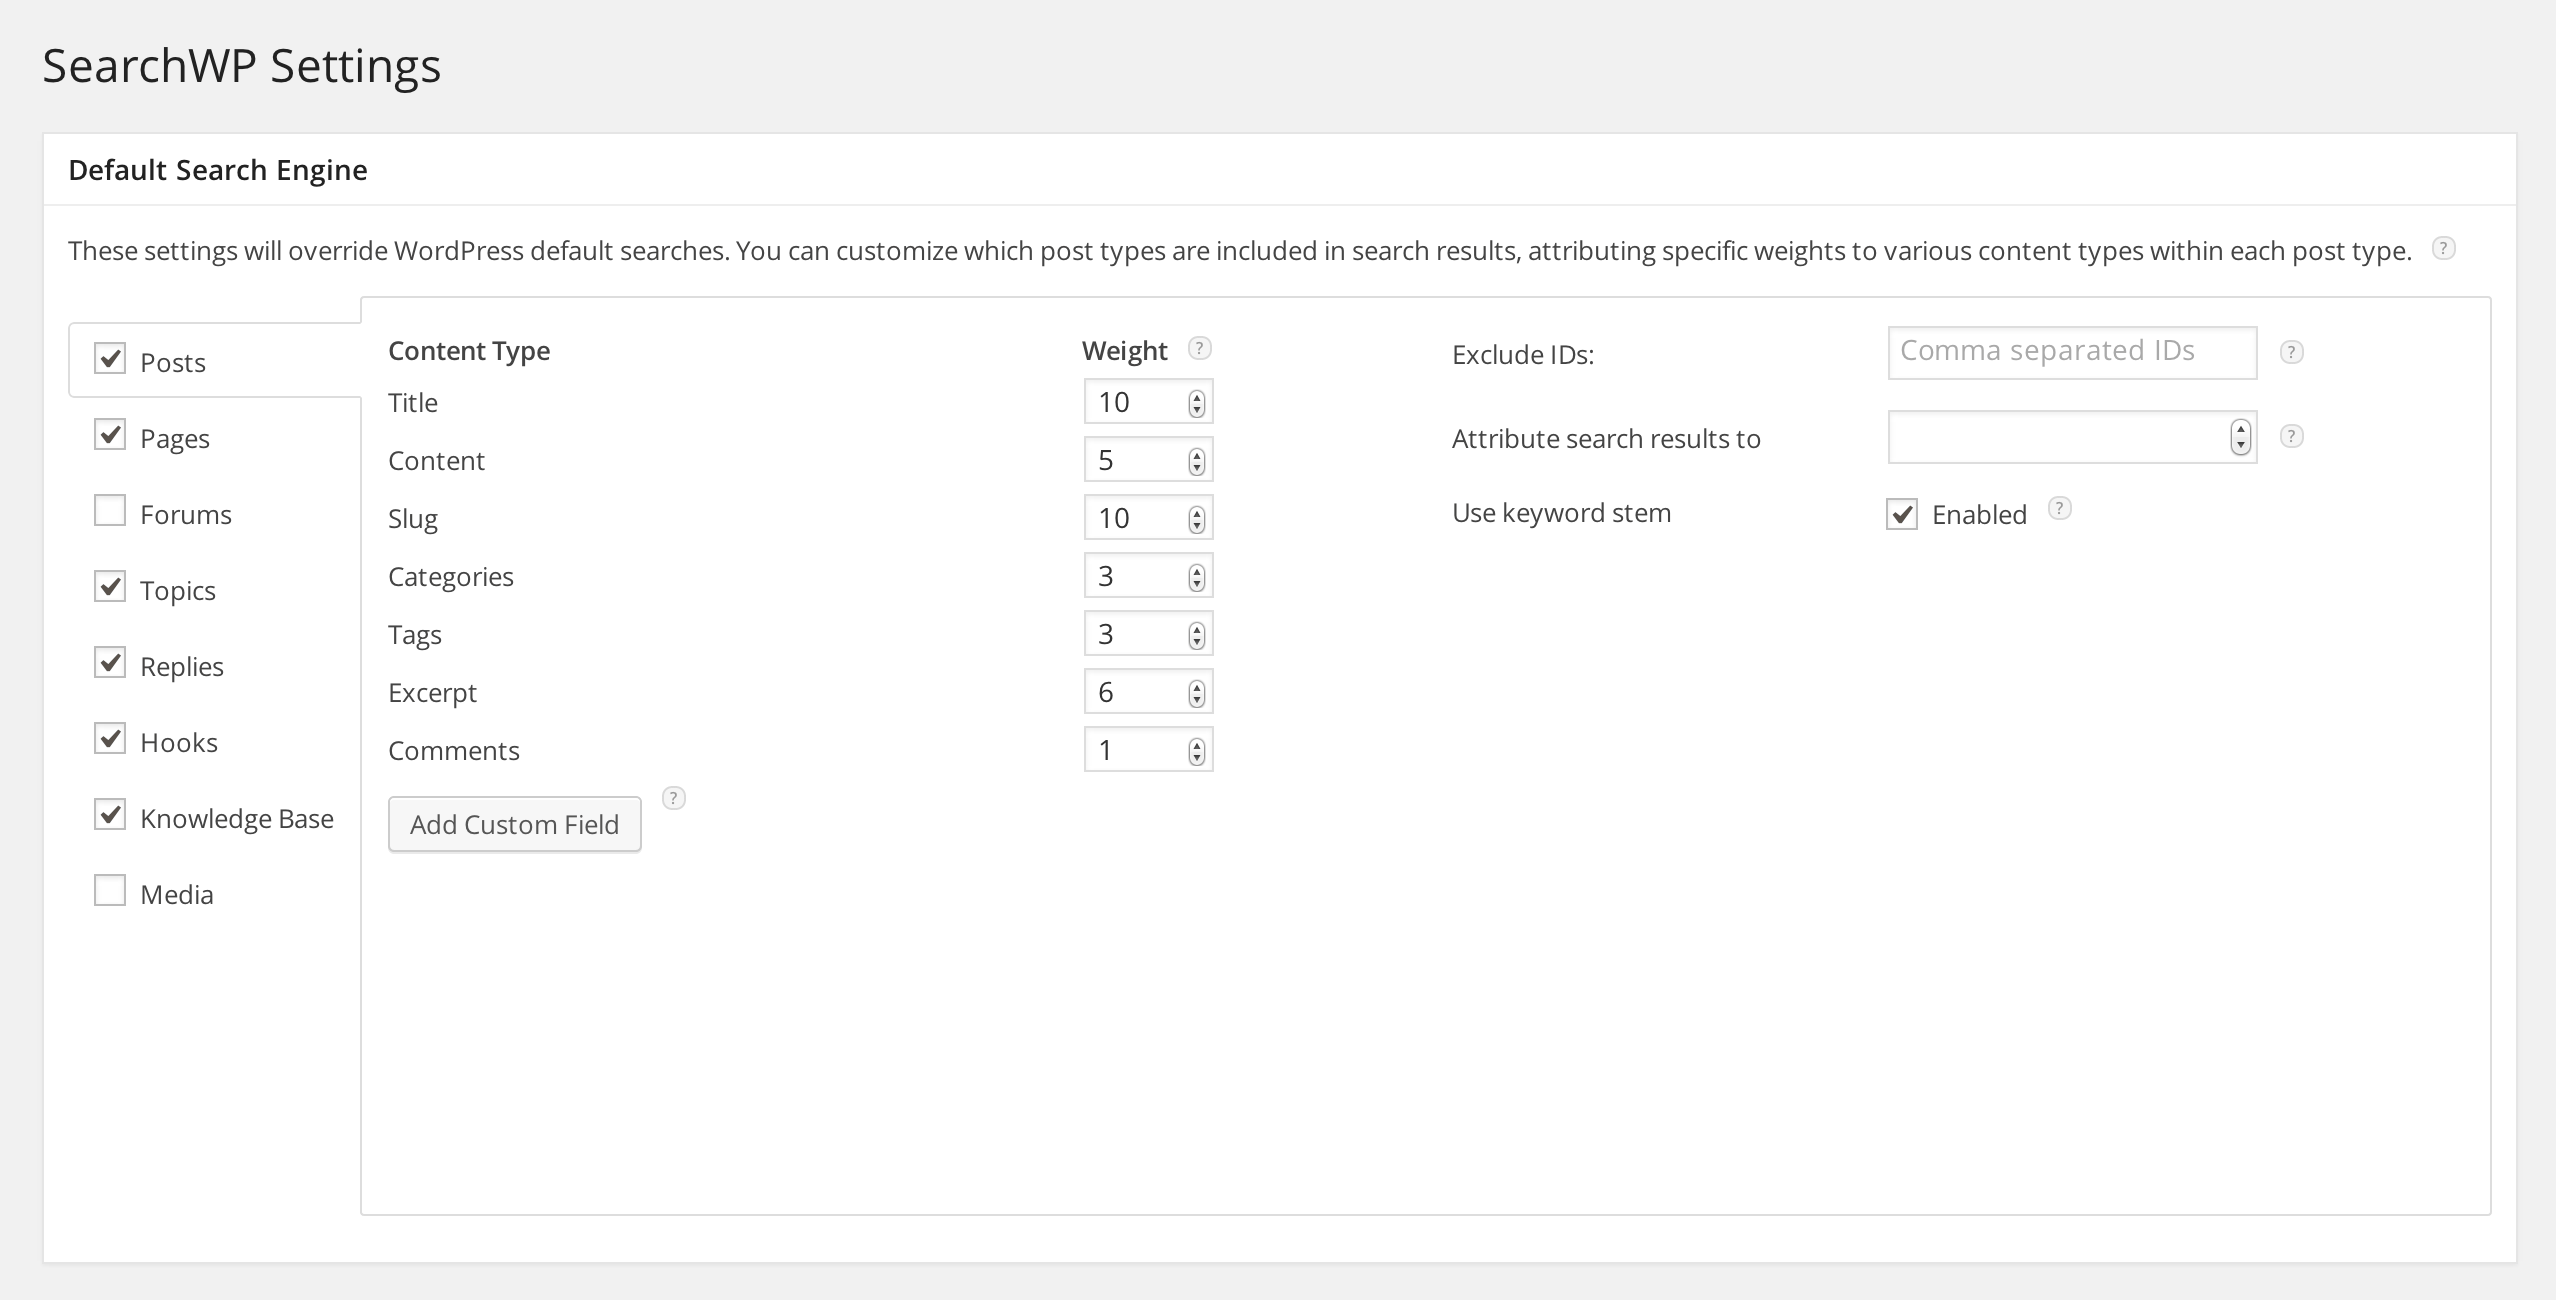Switch to the Topics tab
The height and width of the screenshot is (1300, 2556).
(x=178, y=591)
